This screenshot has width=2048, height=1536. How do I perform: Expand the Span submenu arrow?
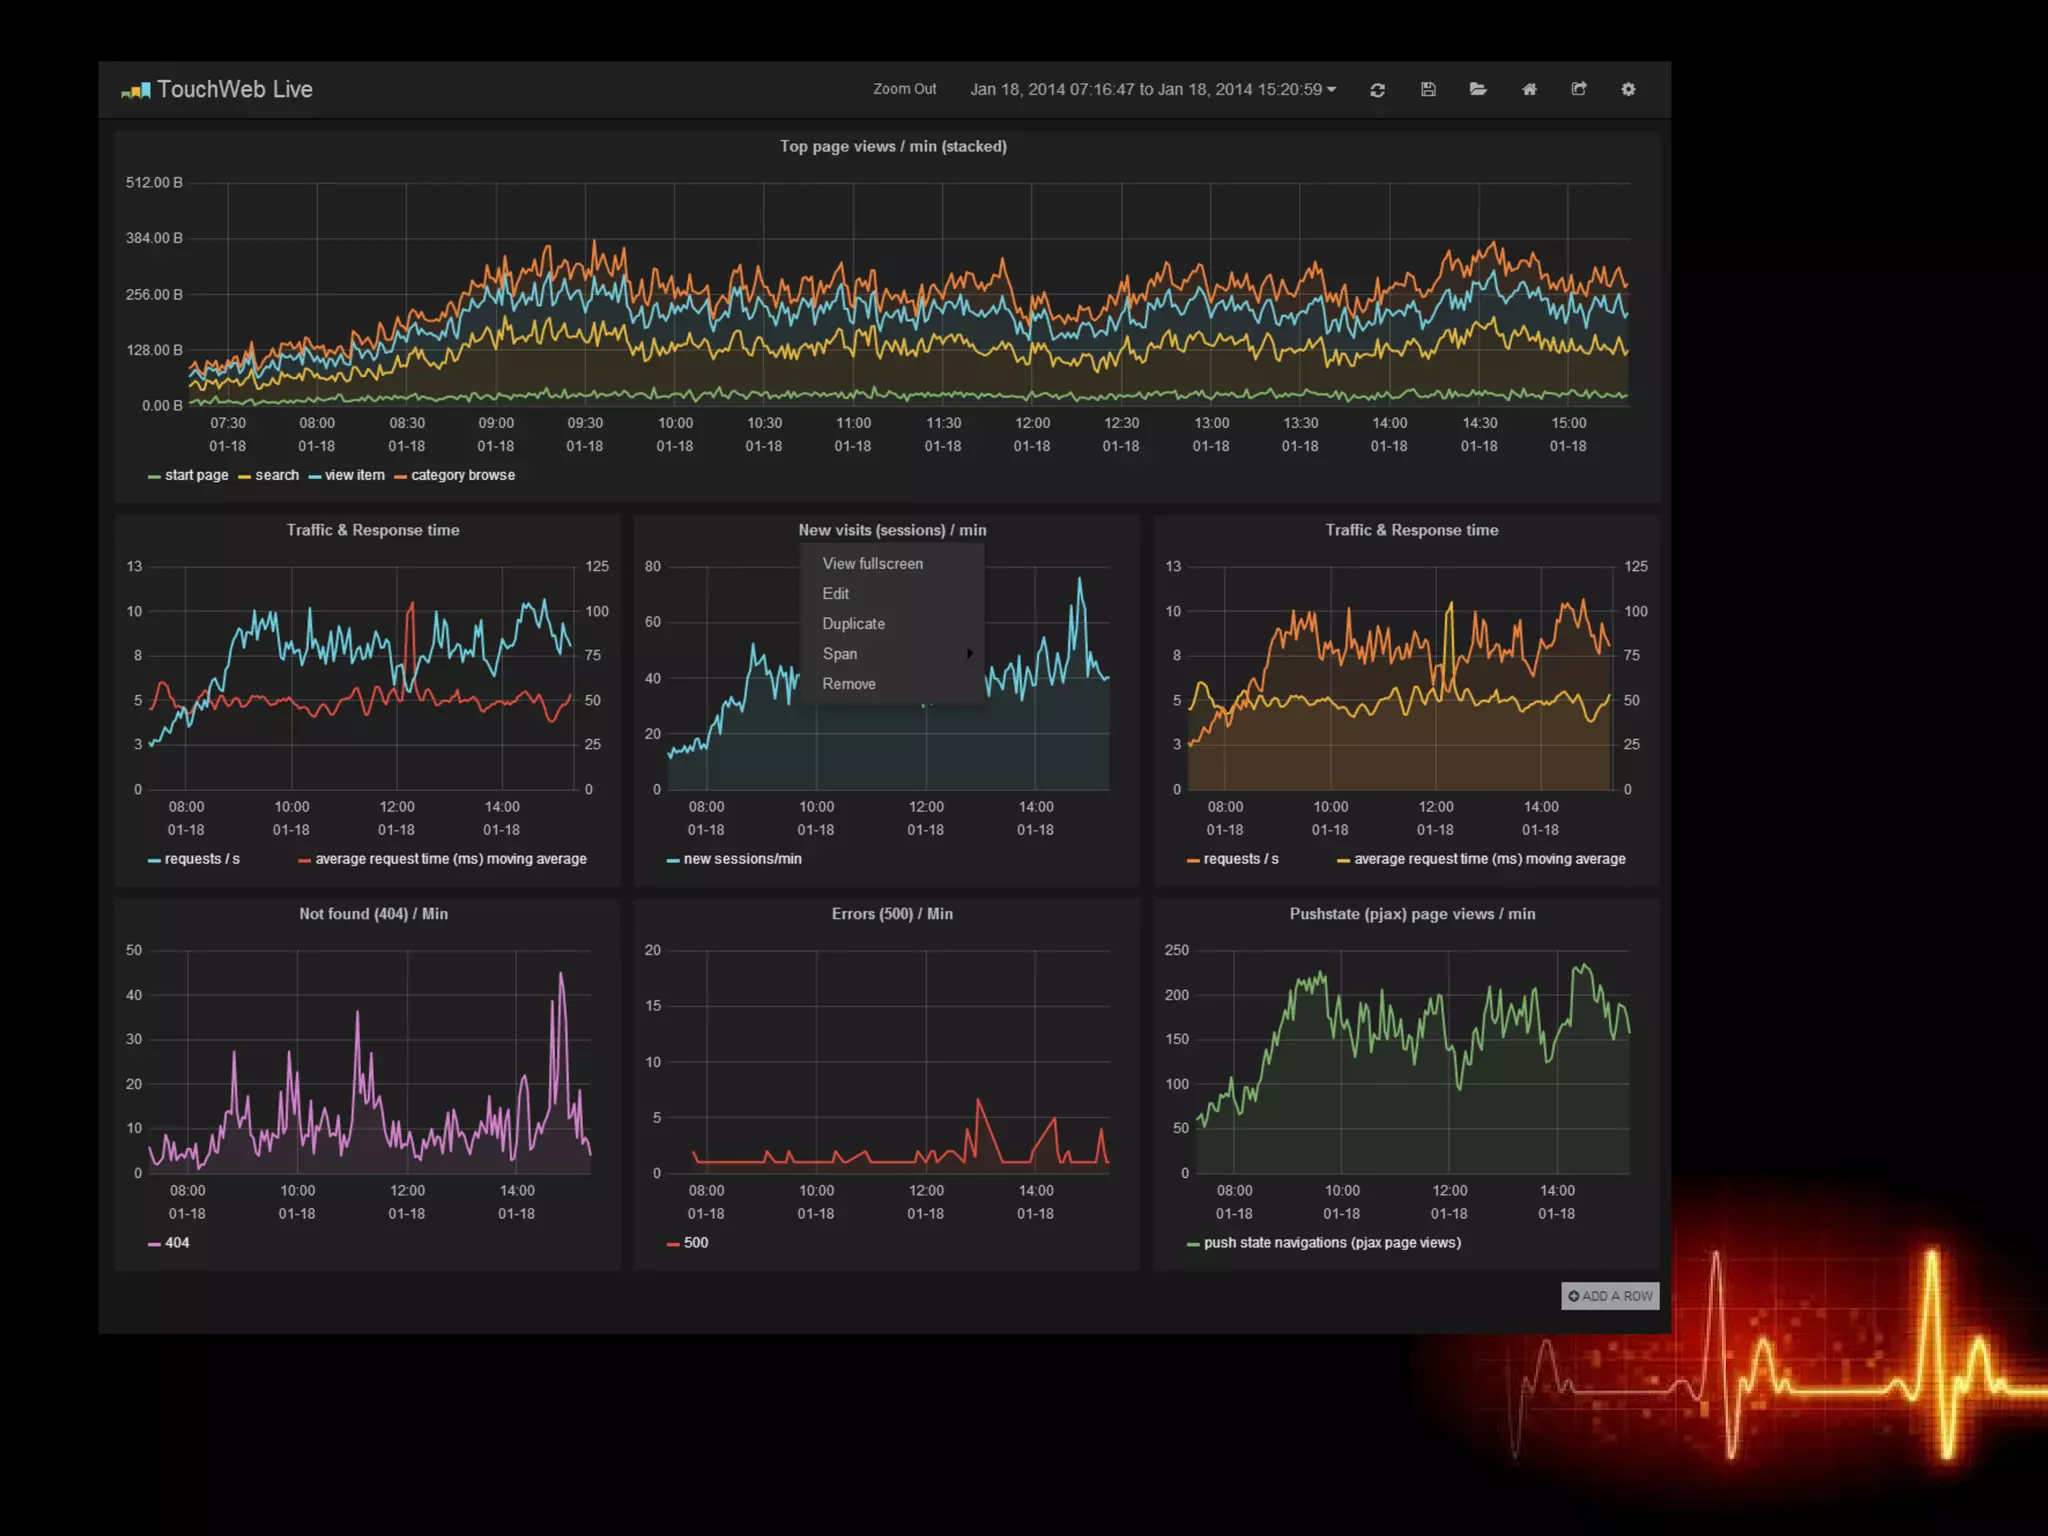click(969, 654)
